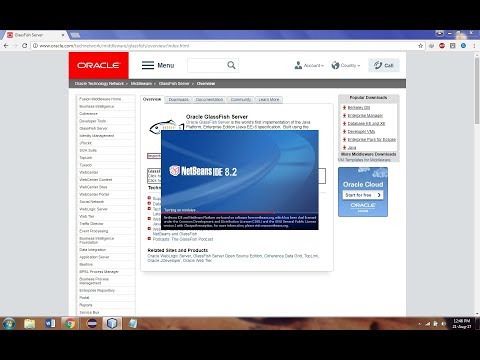Click the Call phone button
The width and height of the screenshot is (480, 360).
pyautogui.click(x=384, y=65)
